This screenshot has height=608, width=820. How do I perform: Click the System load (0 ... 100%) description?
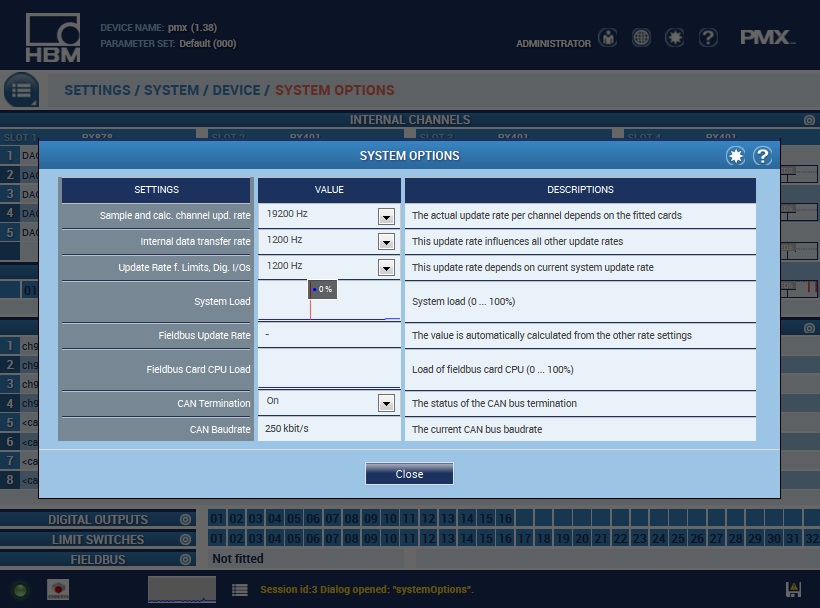coord(463,302)
